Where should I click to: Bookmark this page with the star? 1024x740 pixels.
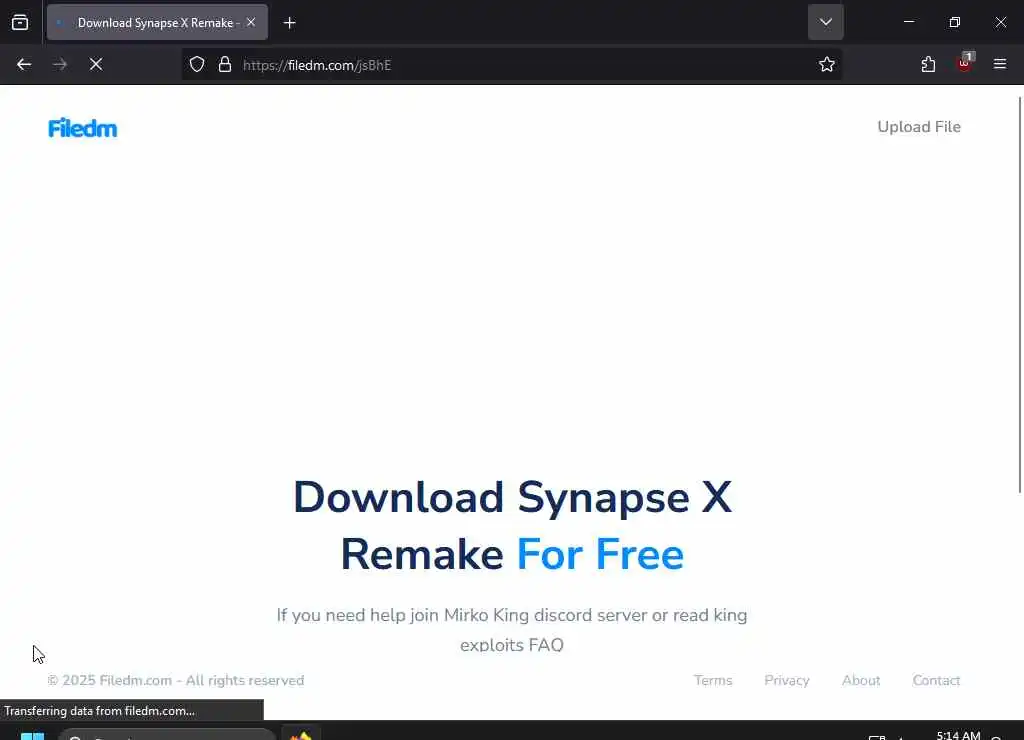click(827, 64)
